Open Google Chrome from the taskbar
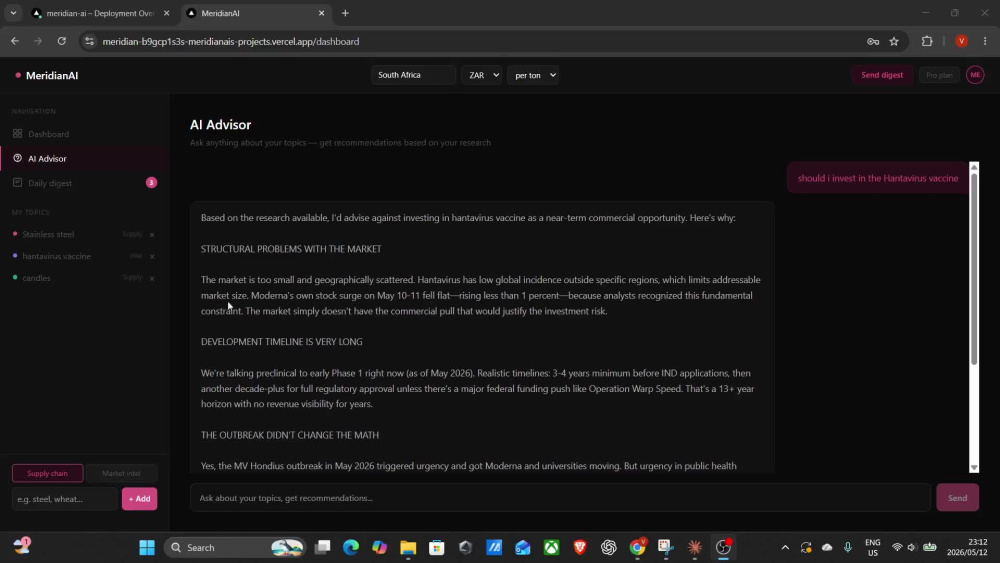 (x=637, y=547)
